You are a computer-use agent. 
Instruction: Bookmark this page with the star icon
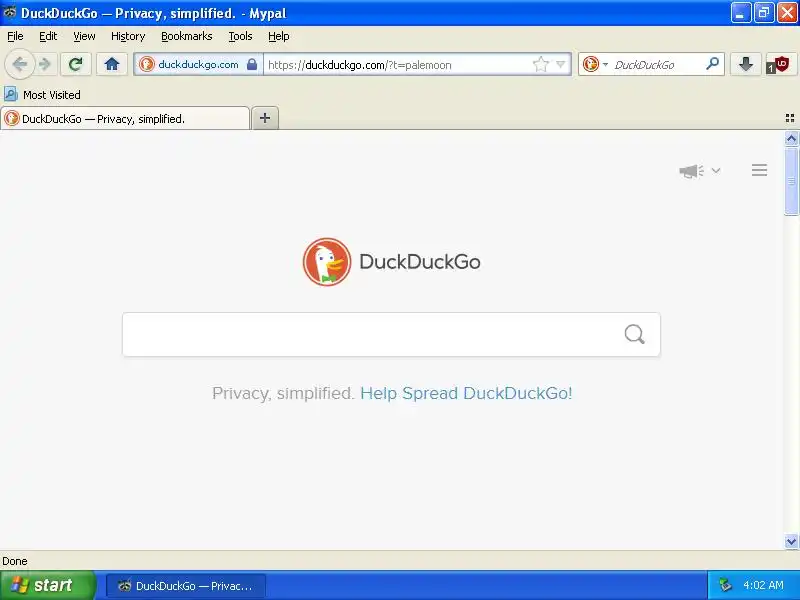pyautogui.click(x=540, y=64)
